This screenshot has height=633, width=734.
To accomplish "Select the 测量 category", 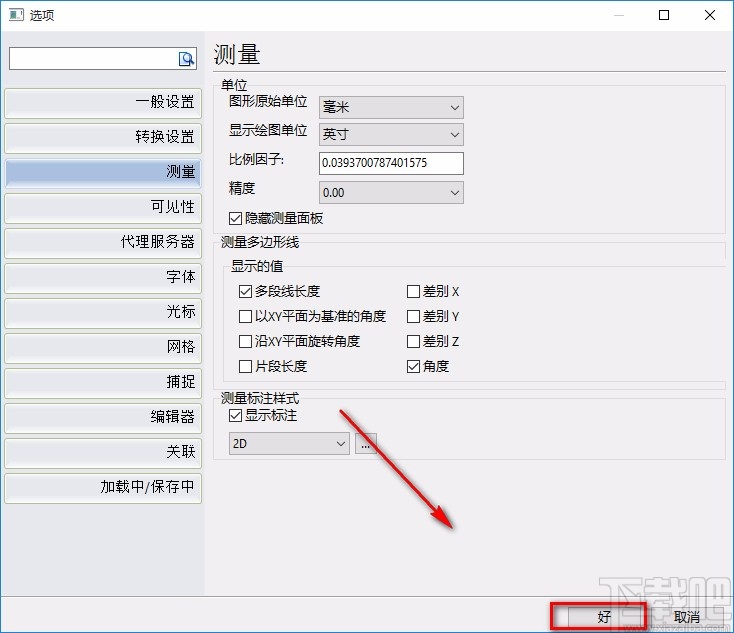I will pyautogui.click(x=103, y=173).
